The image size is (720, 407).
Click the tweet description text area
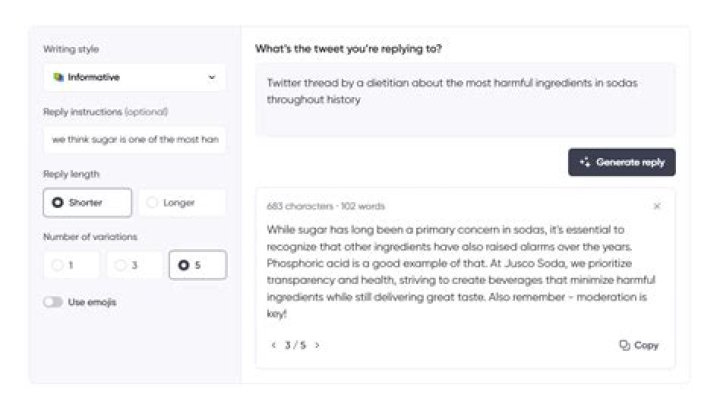click(465, 98)
